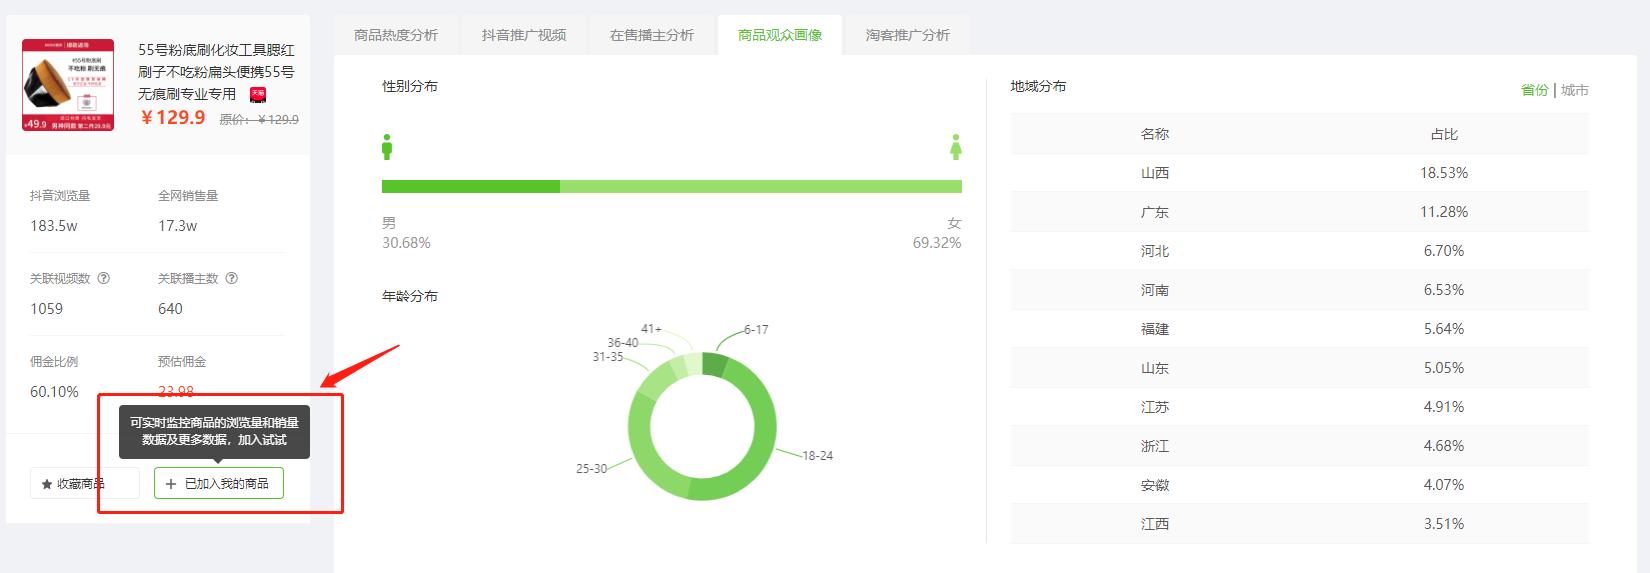Switch region view to 城市
Viewport: 1650px width, 573px height.
(1575, 90)
